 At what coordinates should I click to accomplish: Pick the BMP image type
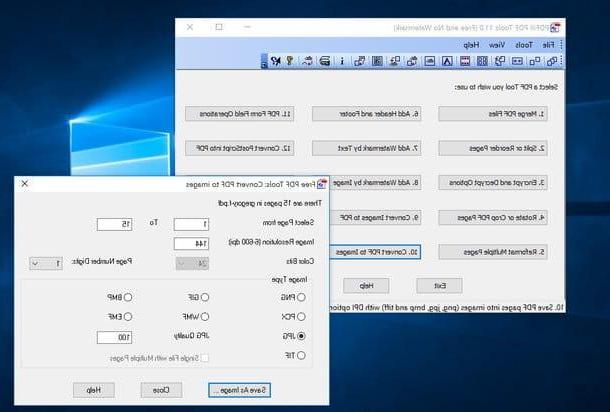coord(128,298)
